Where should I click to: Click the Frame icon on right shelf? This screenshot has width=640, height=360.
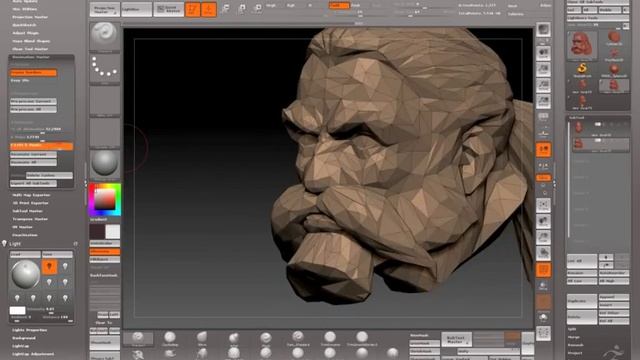click(543, 205)
